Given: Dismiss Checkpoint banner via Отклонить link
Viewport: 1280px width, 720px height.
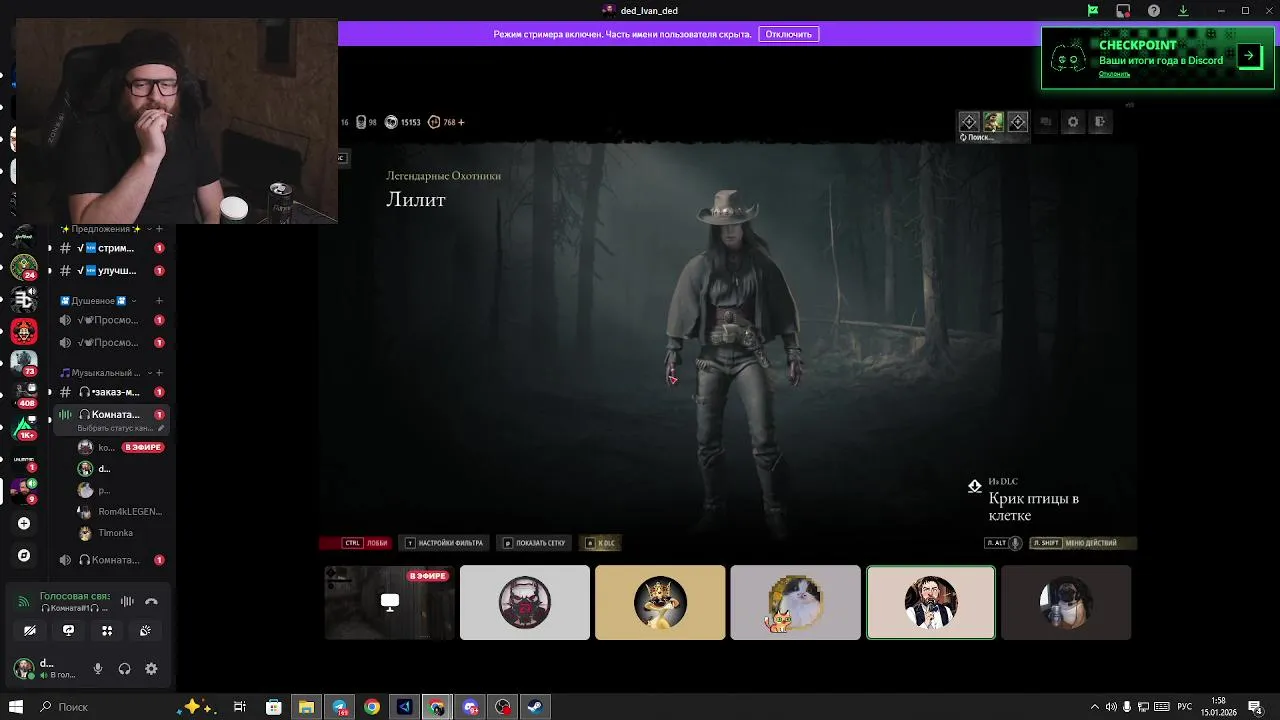Looking at the screenshot, I should click(1114, 74).
